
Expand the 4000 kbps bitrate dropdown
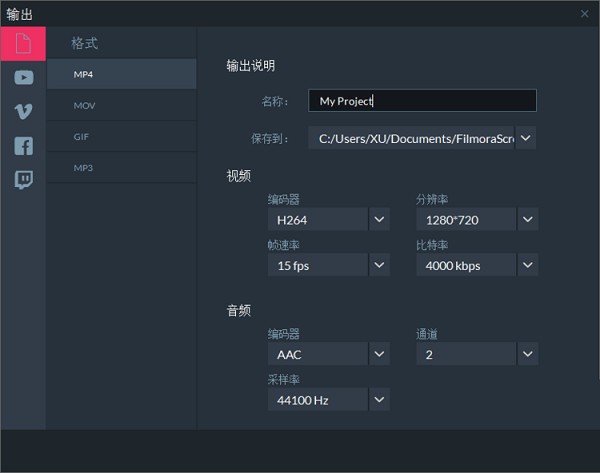click(x=527, y=265)
